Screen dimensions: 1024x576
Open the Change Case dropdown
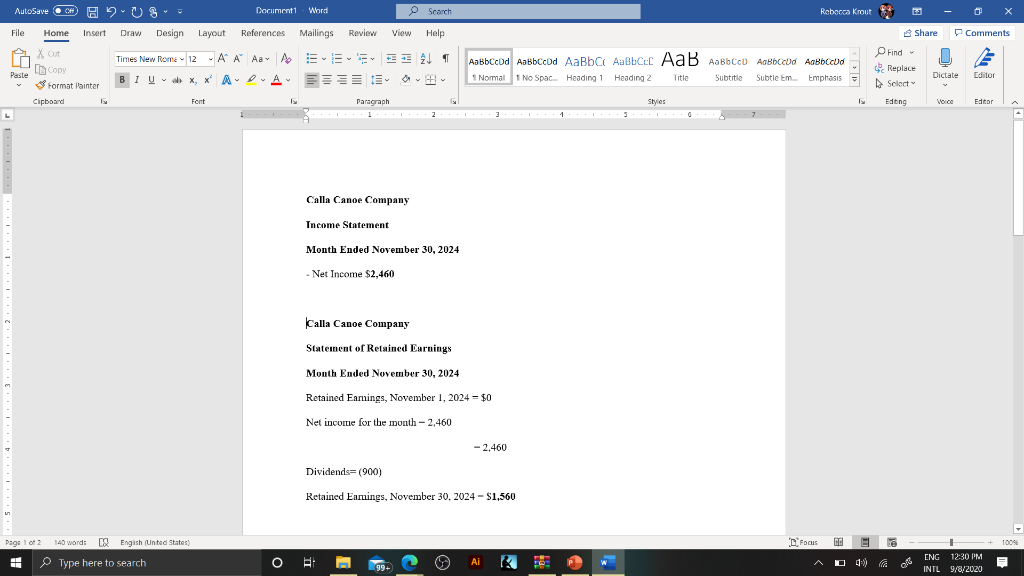point(261,59)
